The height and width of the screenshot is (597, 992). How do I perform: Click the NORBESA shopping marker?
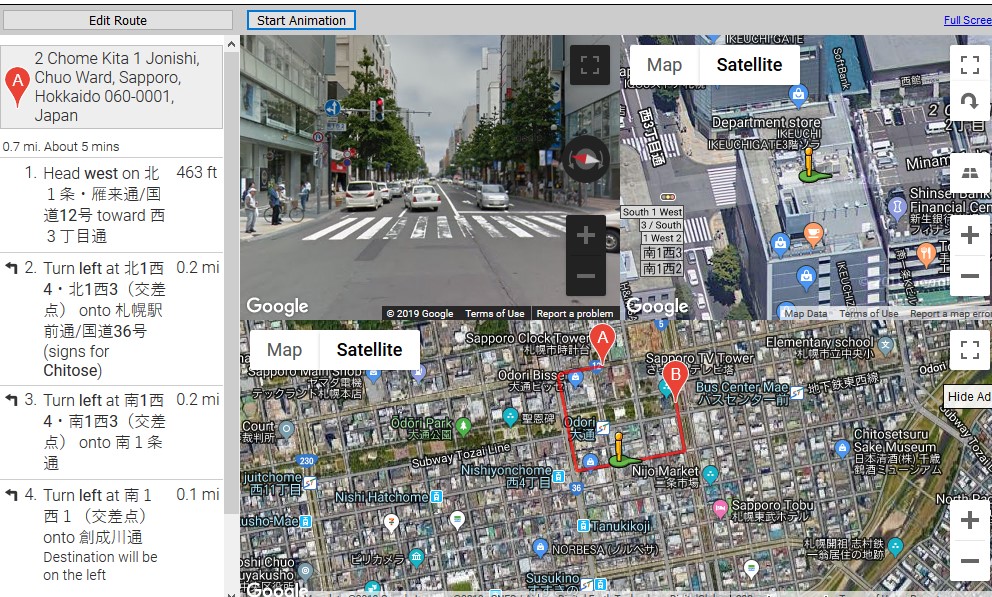(540, 547)
